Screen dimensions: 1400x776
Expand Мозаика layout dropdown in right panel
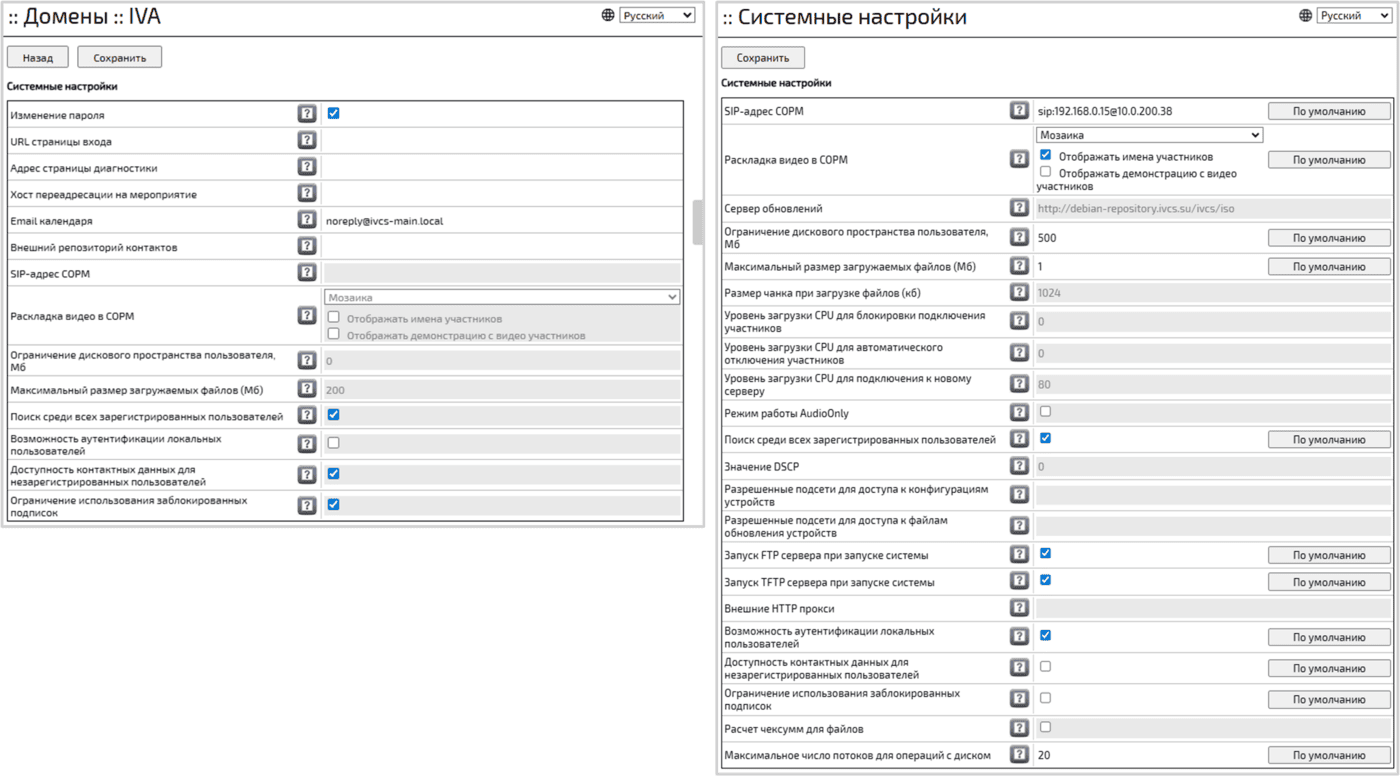click(1149, 135)
